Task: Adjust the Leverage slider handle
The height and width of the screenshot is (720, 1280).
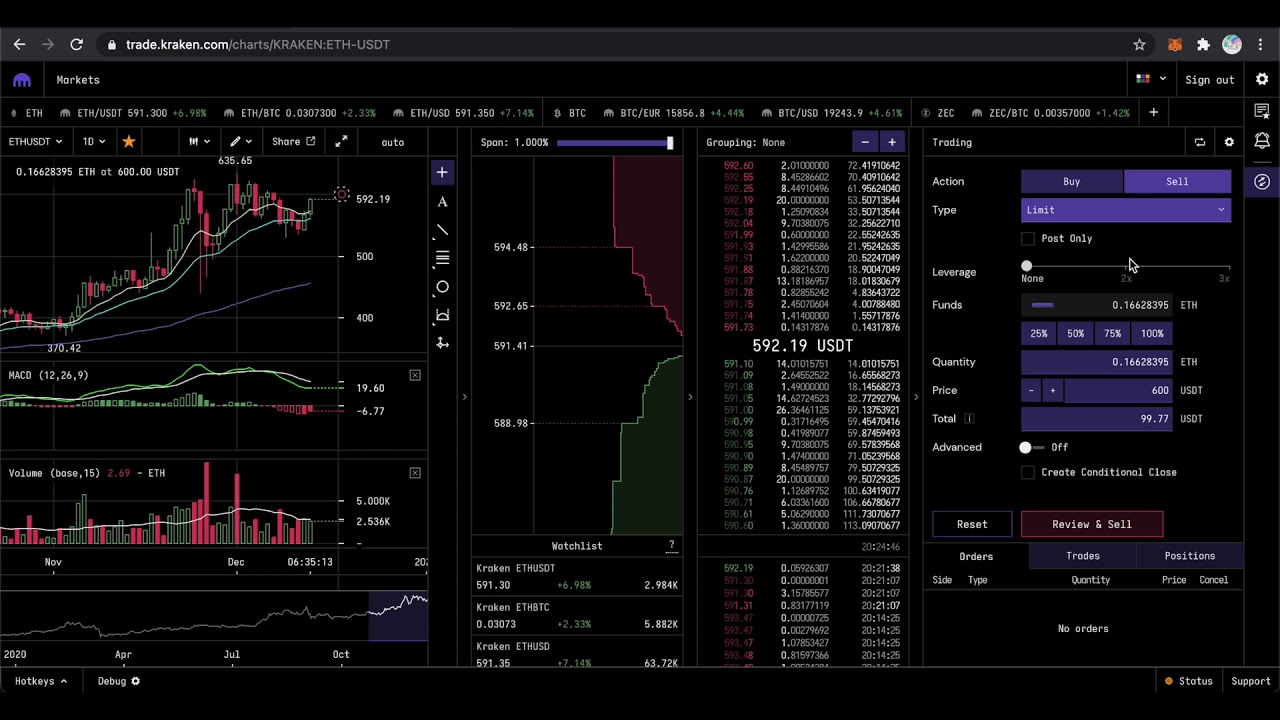Action: [1026, 266]
